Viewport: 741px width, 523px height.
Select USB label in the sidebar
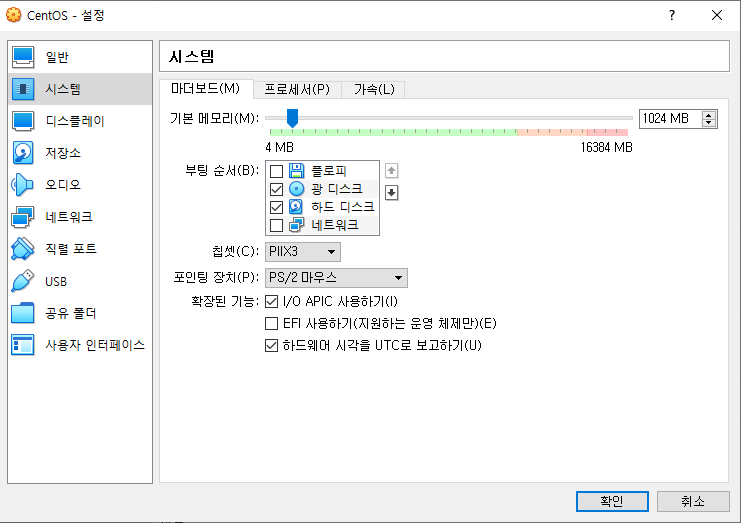click(x=56, y=282)
